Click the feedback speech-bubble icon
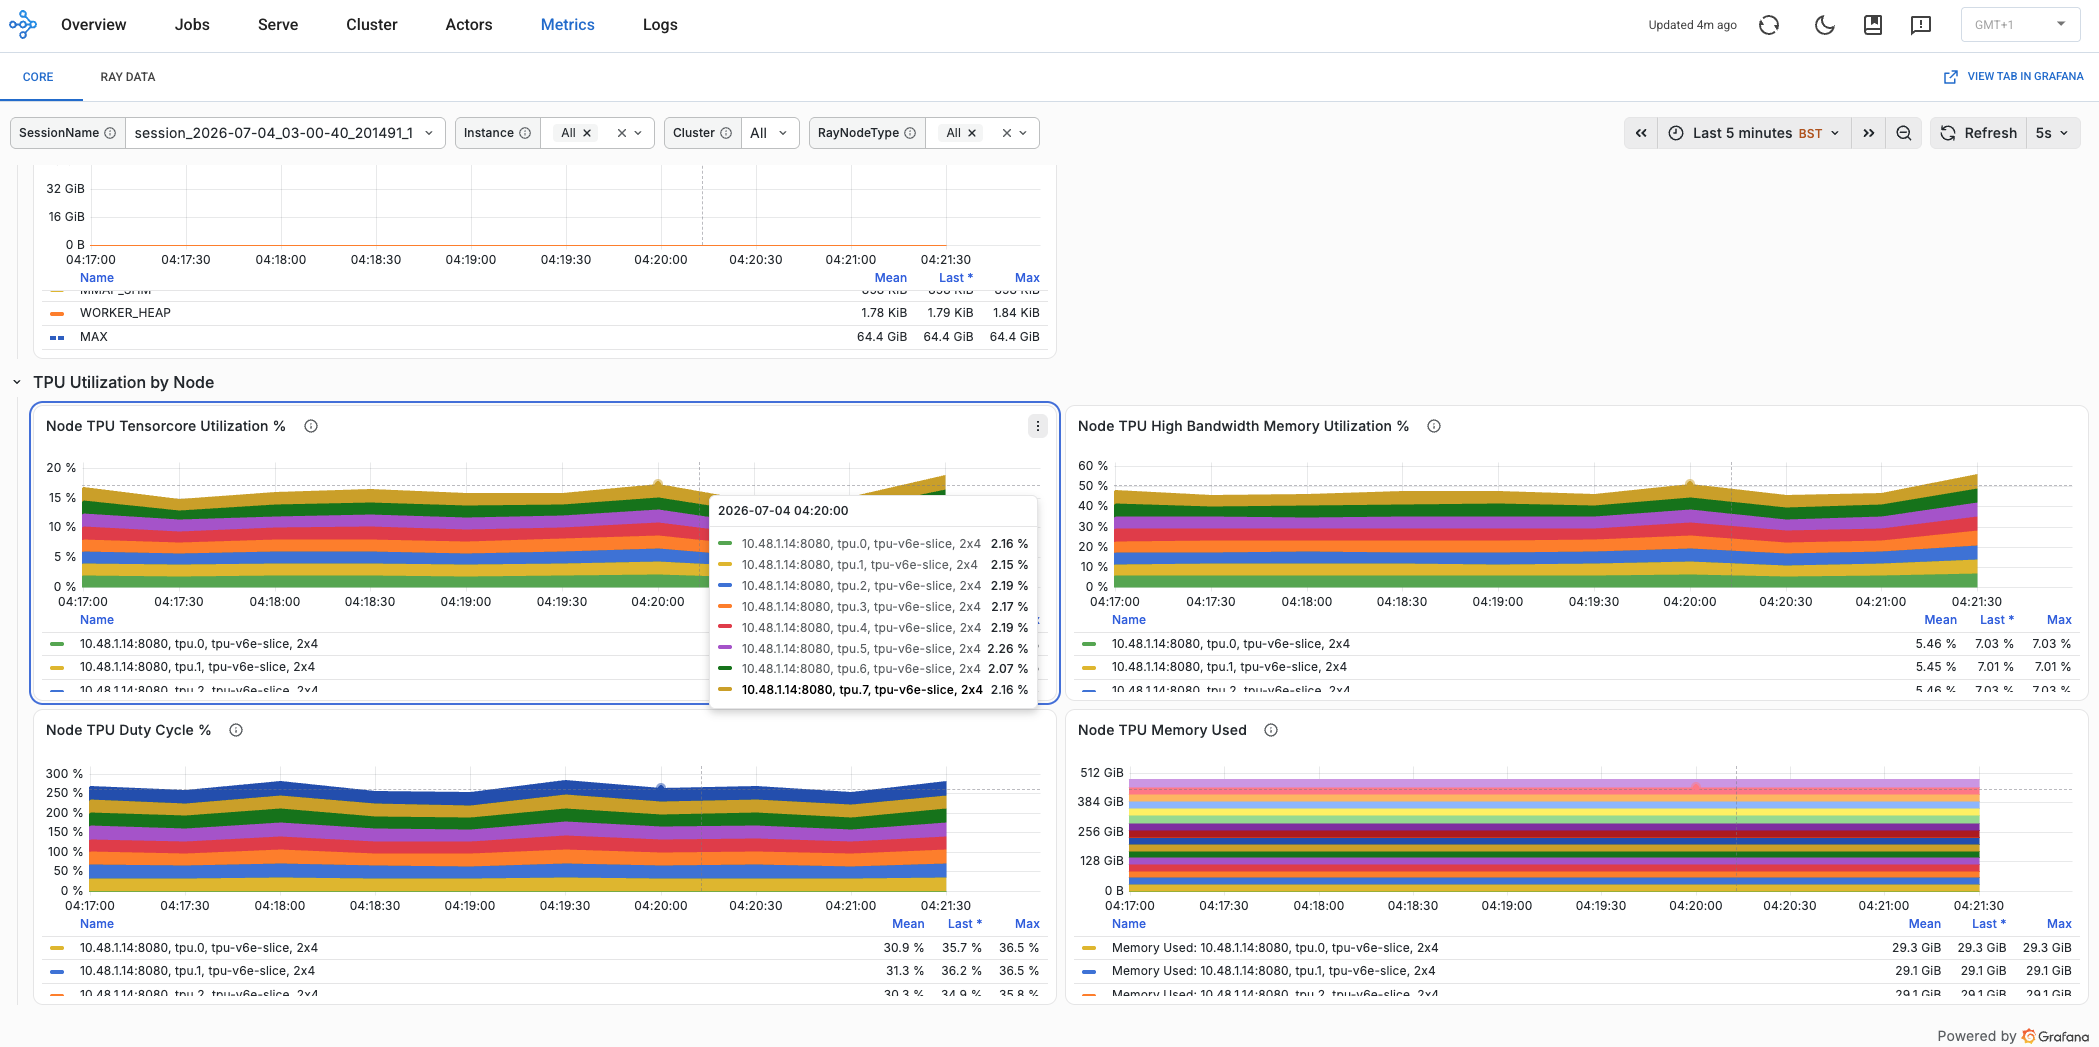This screenshot has height=1047, width=2099. point(1920,25)
